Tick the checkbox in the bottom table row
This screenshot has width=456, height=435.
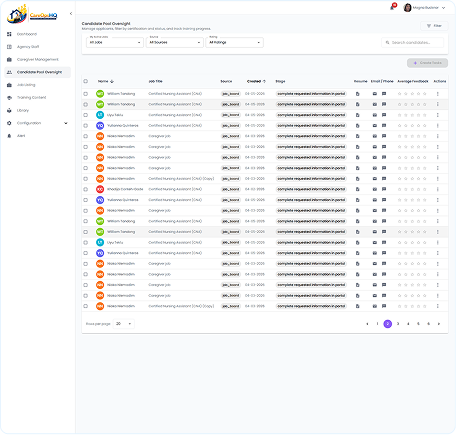(86, 306)
